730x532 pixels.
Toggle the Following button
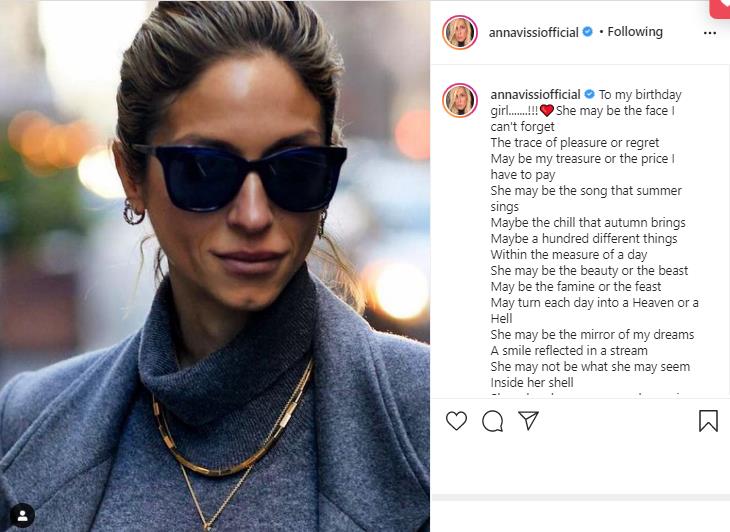click(x=635, y=32)
